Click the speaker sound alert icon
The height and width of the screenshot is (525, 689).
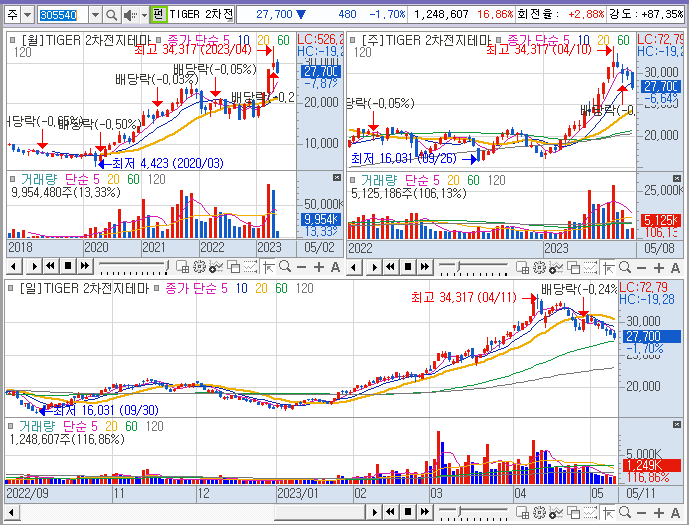[129, 15]
